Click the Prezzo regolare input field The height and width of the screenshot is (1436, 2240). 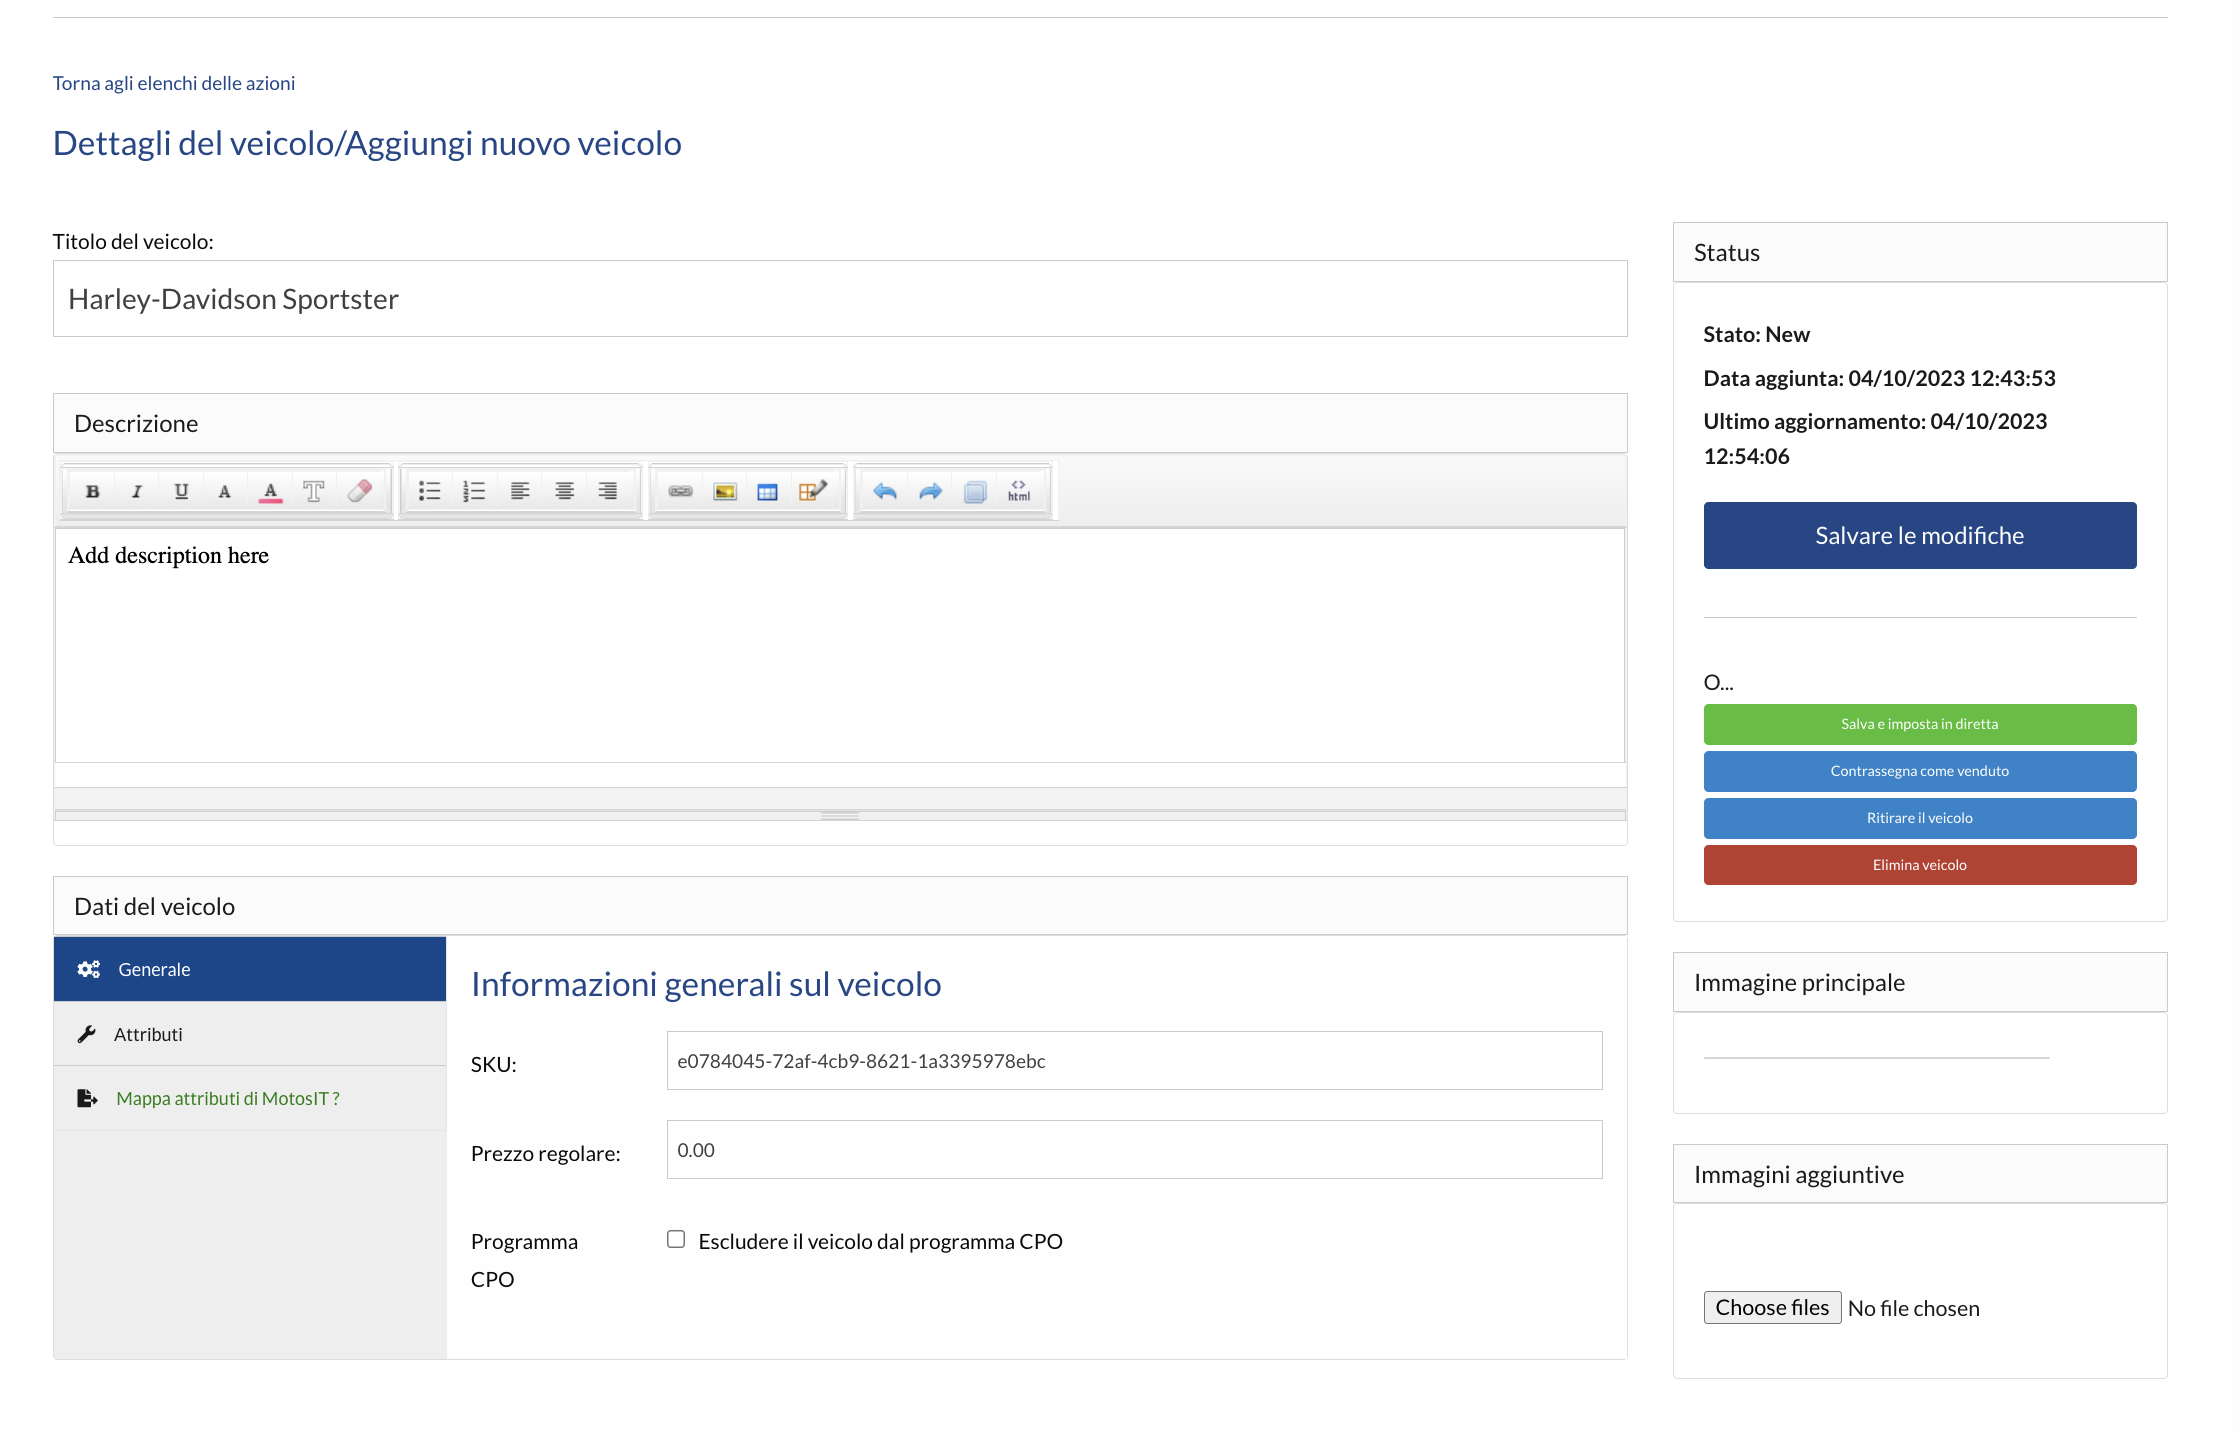[x=1134, y=1150]
